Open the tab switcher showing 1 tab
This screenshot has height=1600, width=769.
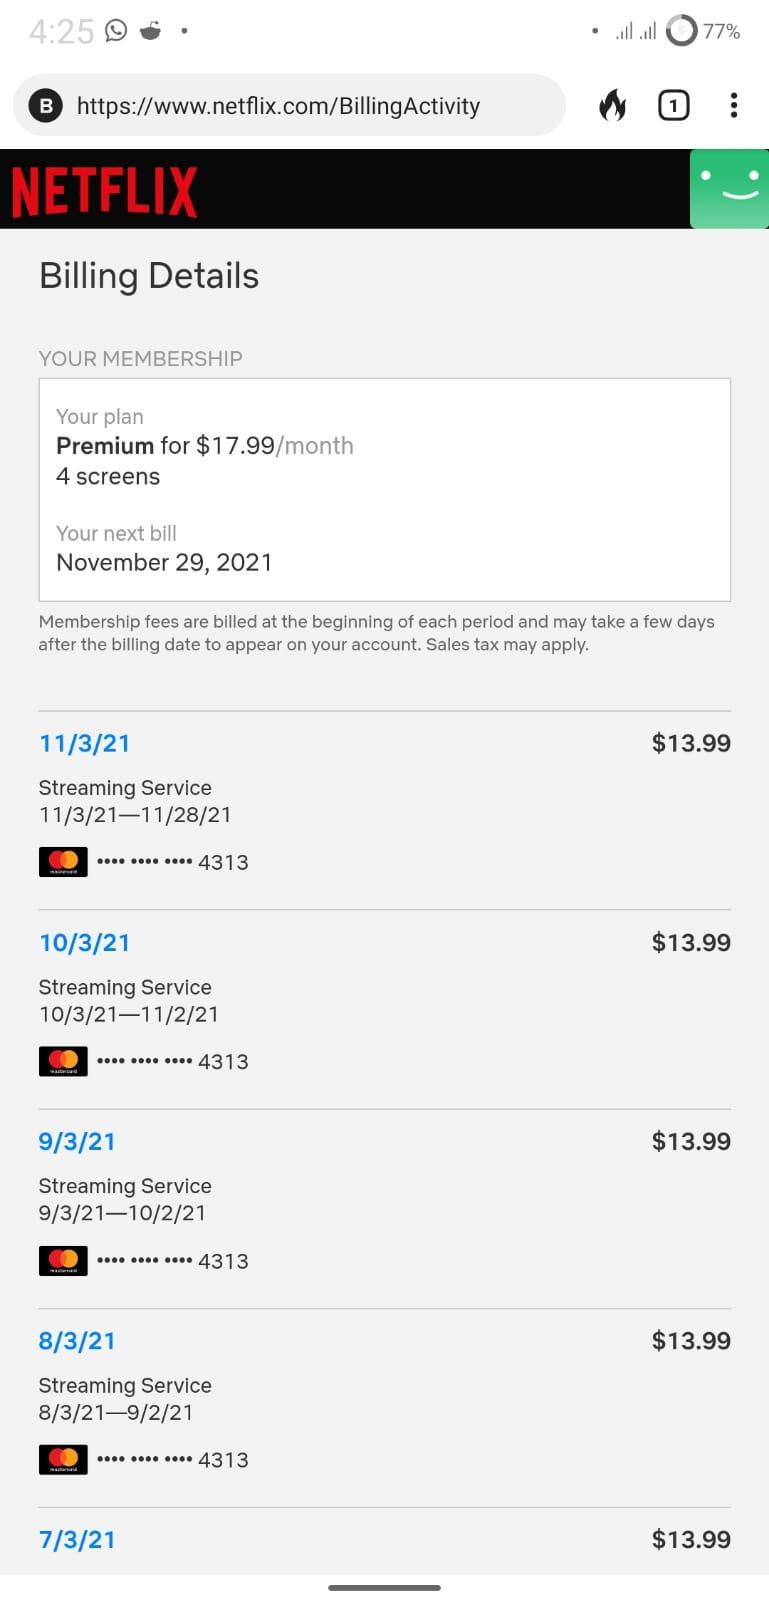673,105
